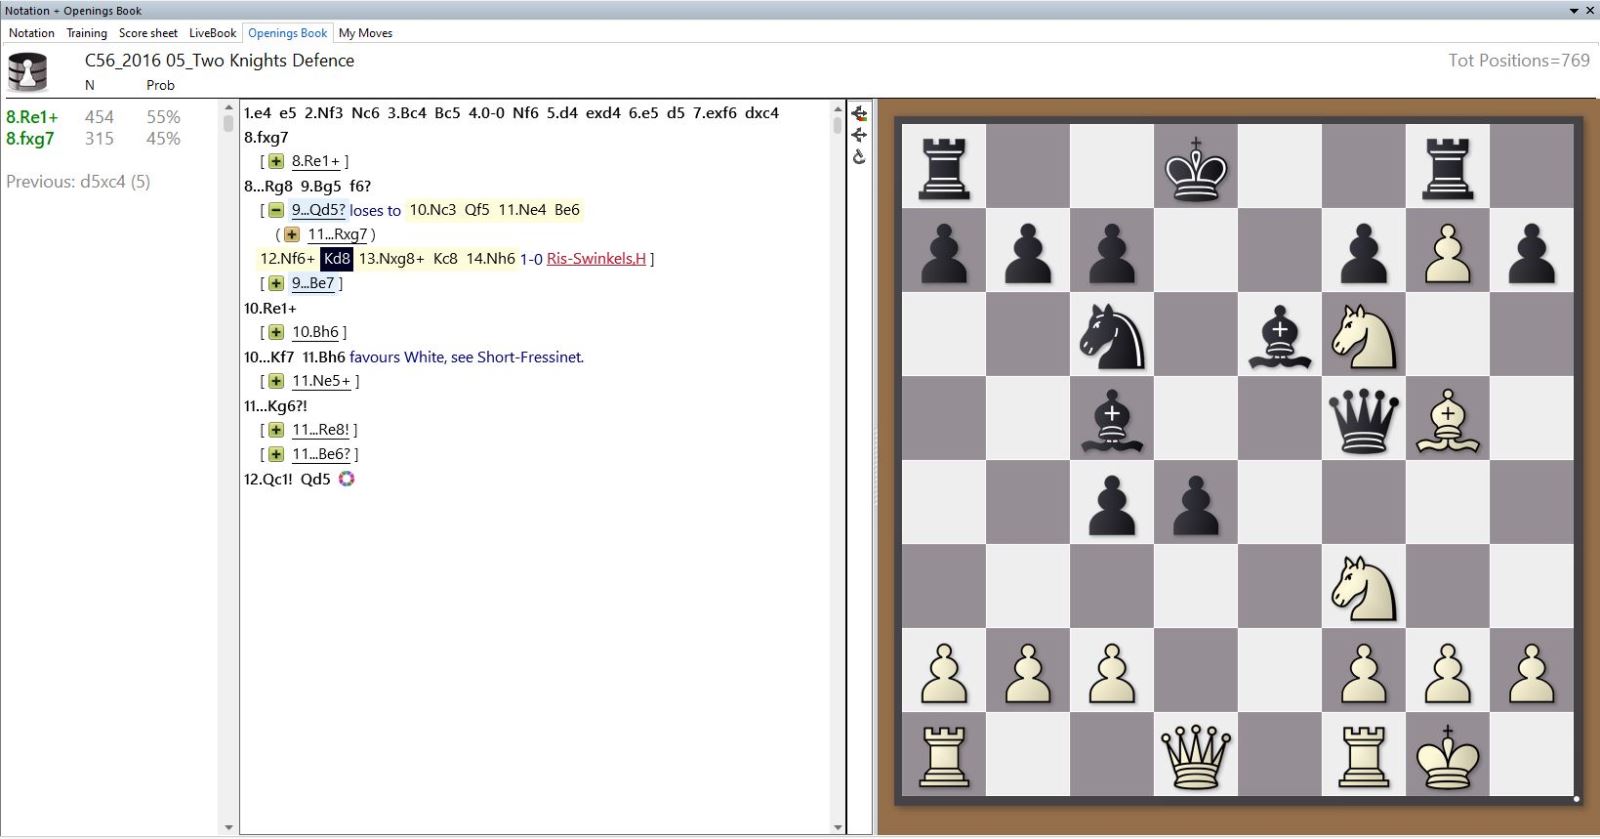The width and height of the screenshot is (1600, 839).
Task: Select the white bishop on g5
Action: click(1446, 418)
